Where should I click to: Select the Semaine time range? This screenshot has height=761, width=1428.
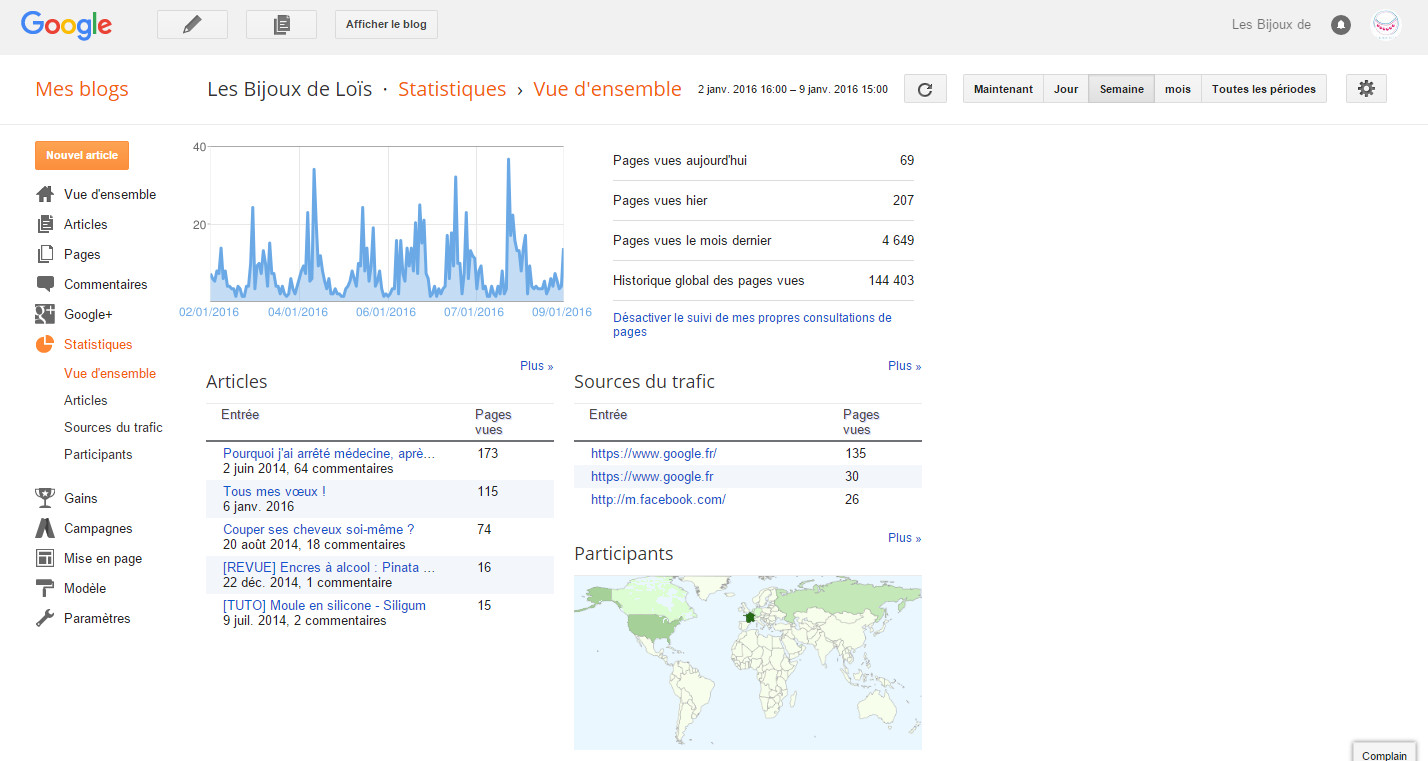1122,89
